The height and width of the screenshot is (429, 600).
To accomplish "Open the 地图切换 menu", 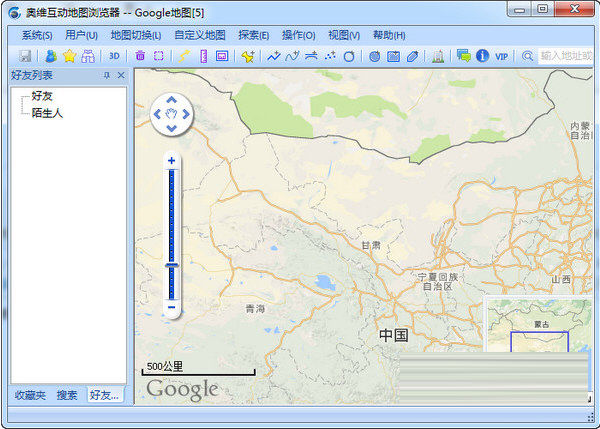I will [x=135, y=35].
